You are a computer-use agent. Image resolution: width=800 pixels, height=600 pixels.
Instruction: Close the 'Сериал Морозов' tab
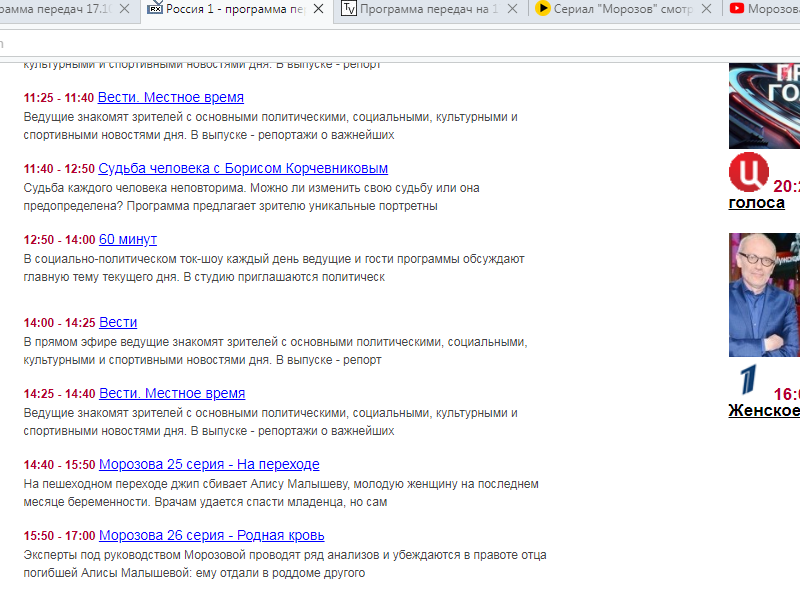[x=707, y=9]
